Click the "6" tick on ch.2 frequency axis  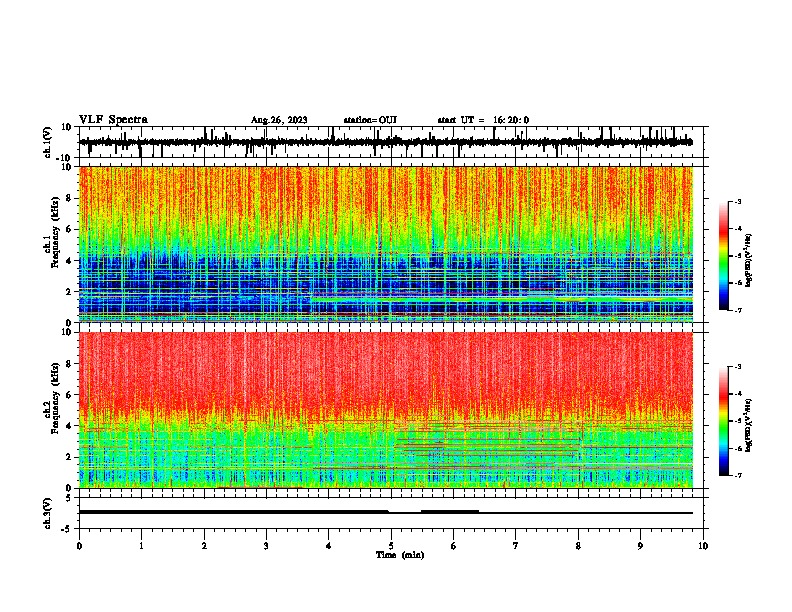pos(69,395)
